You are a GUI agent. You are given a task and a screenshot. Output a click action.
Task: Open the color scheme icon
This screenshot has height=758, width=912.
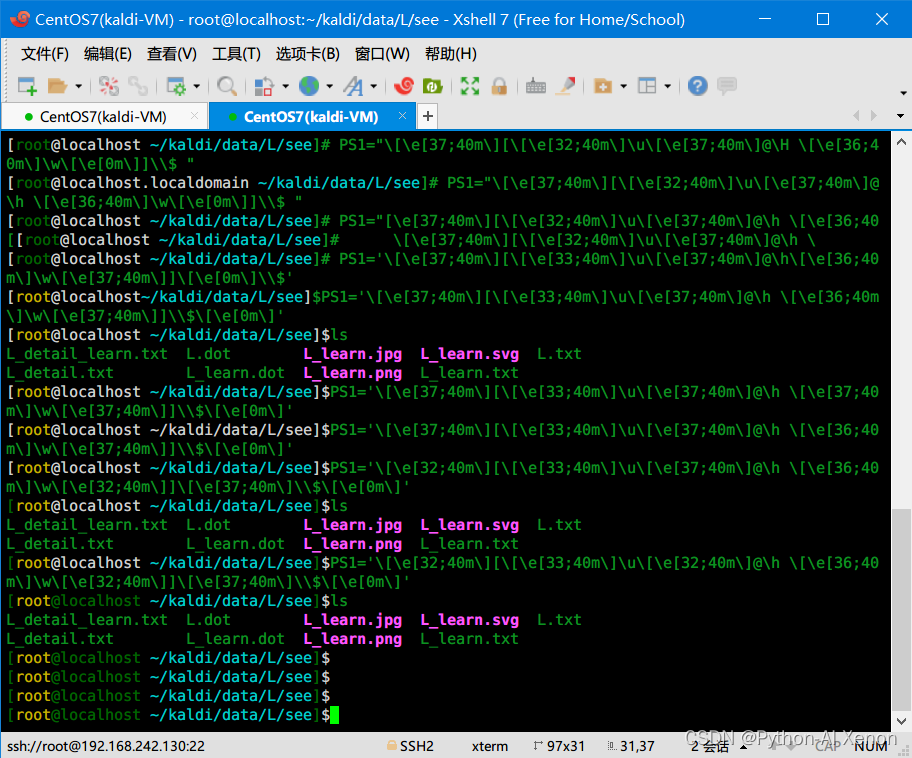click(x=264, y=86)
